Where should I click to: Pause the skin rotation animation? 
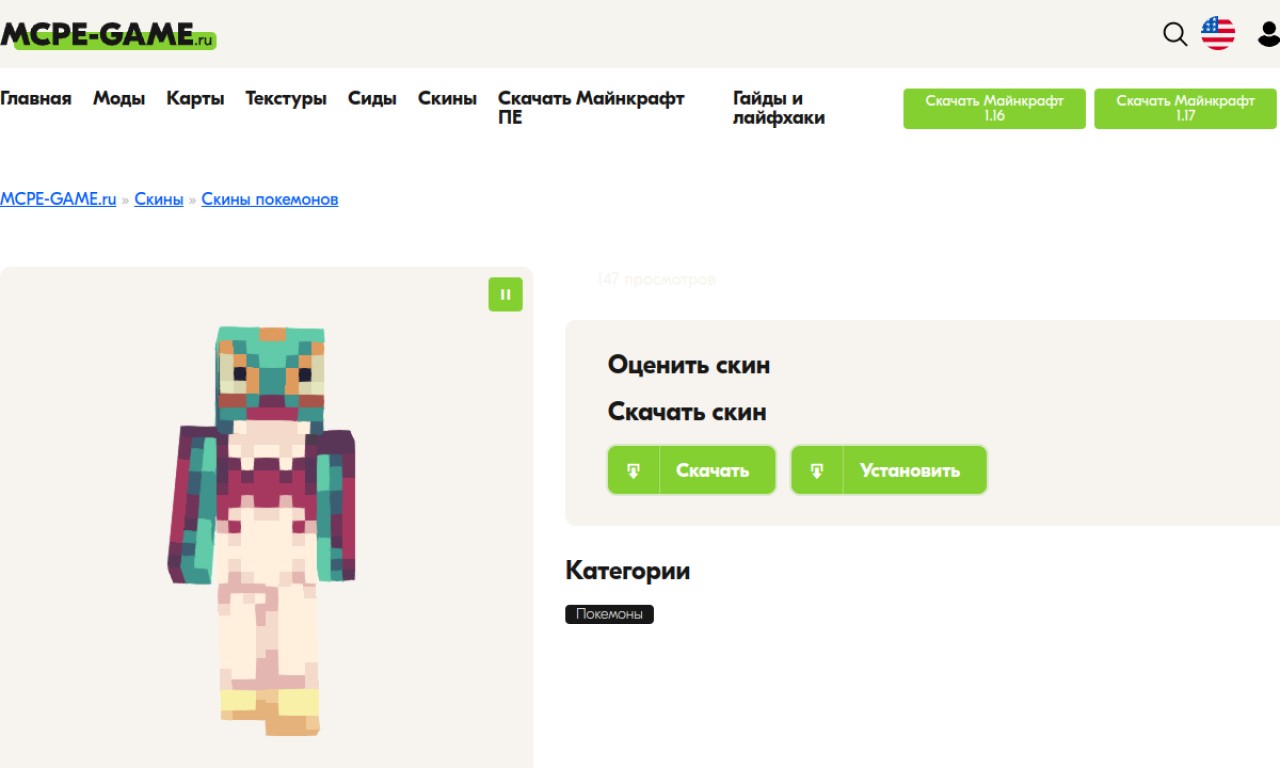click(505, 294)
